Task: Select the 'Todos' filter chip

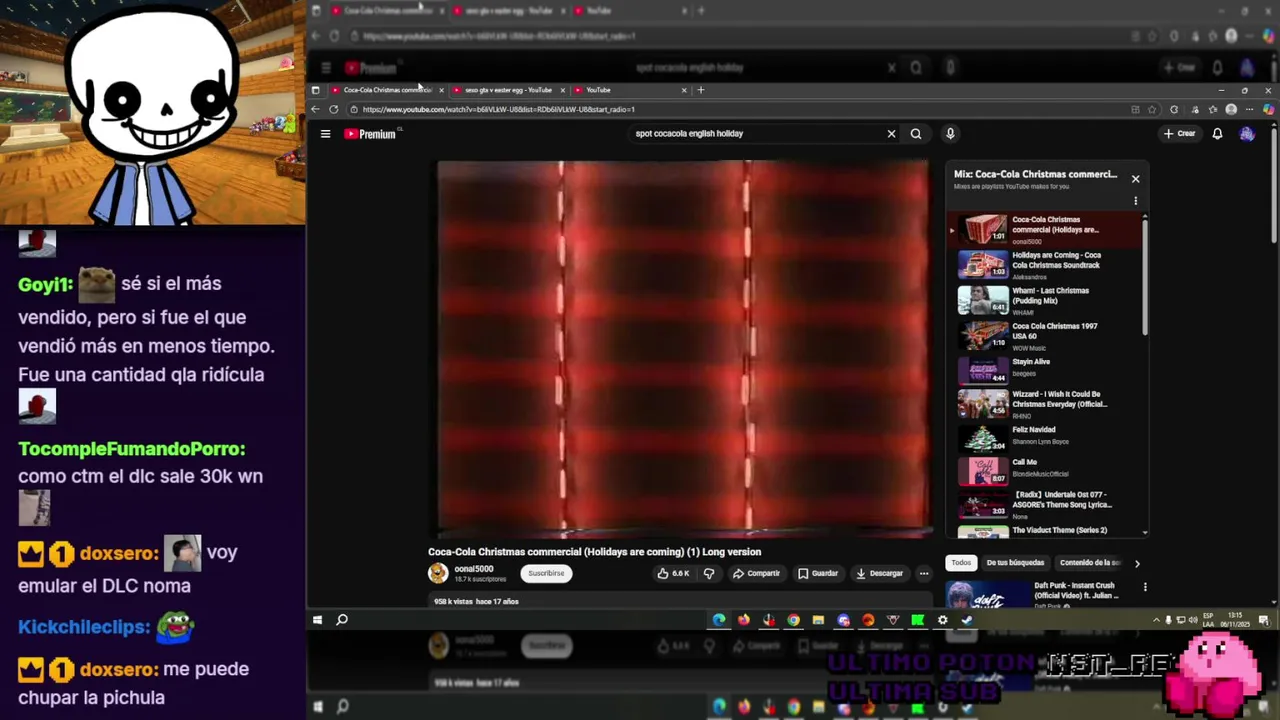Action: point(961,563)
